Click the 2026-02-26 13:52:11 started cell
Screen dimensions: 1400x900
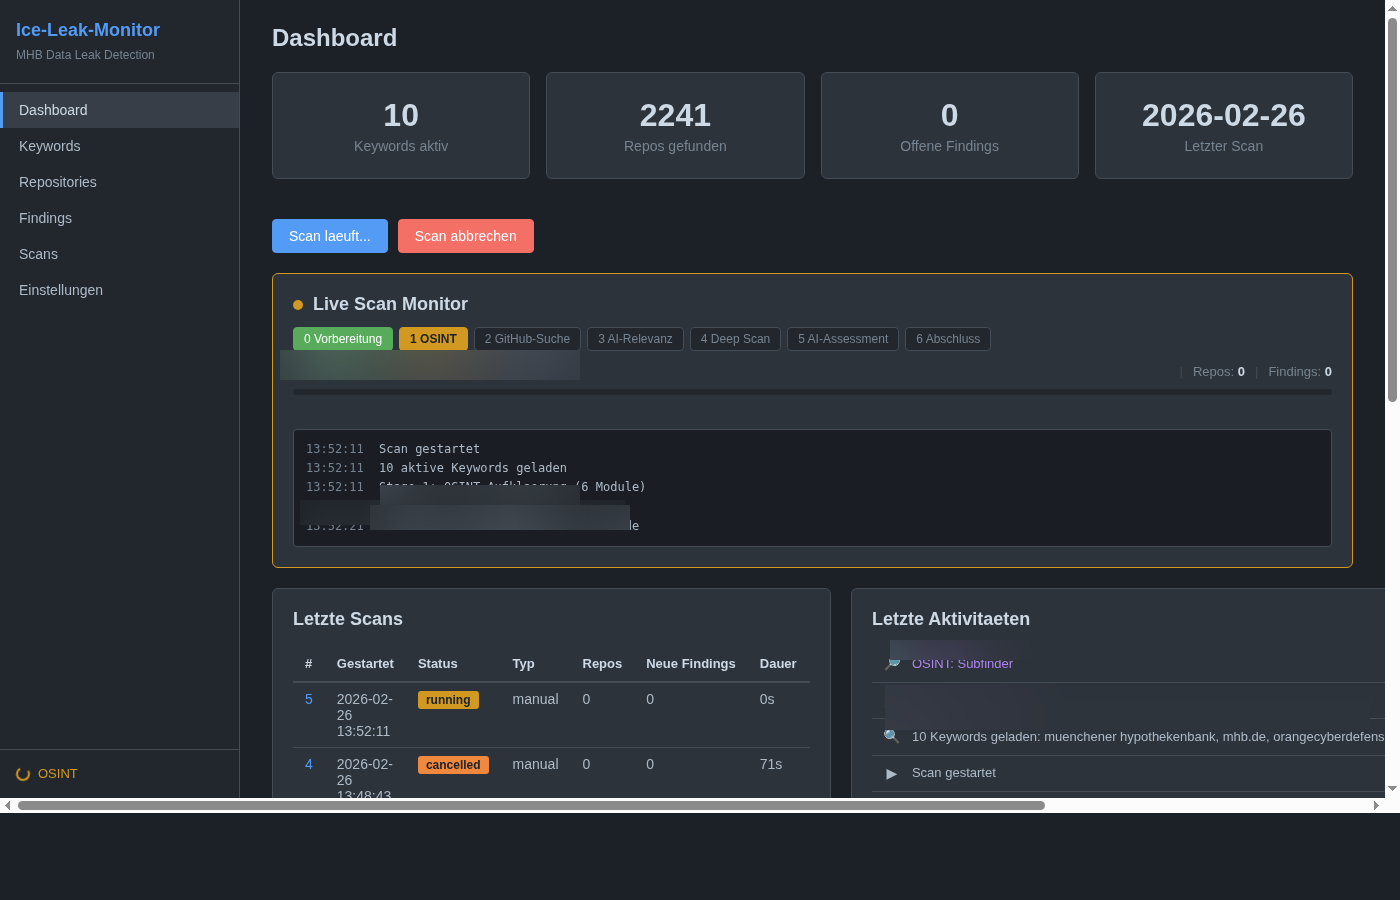[365, 715]
